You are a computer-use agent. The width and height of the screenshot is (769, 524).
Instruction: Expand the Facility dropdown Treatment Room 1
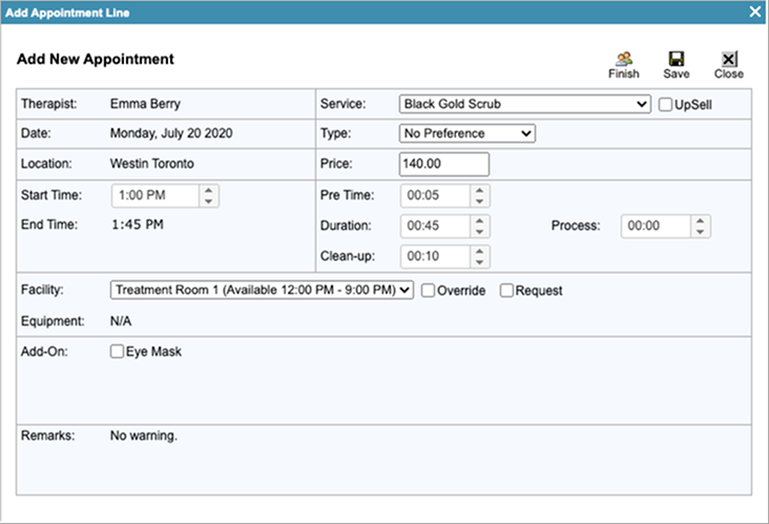pyautogui.click(x=262, y=290)
